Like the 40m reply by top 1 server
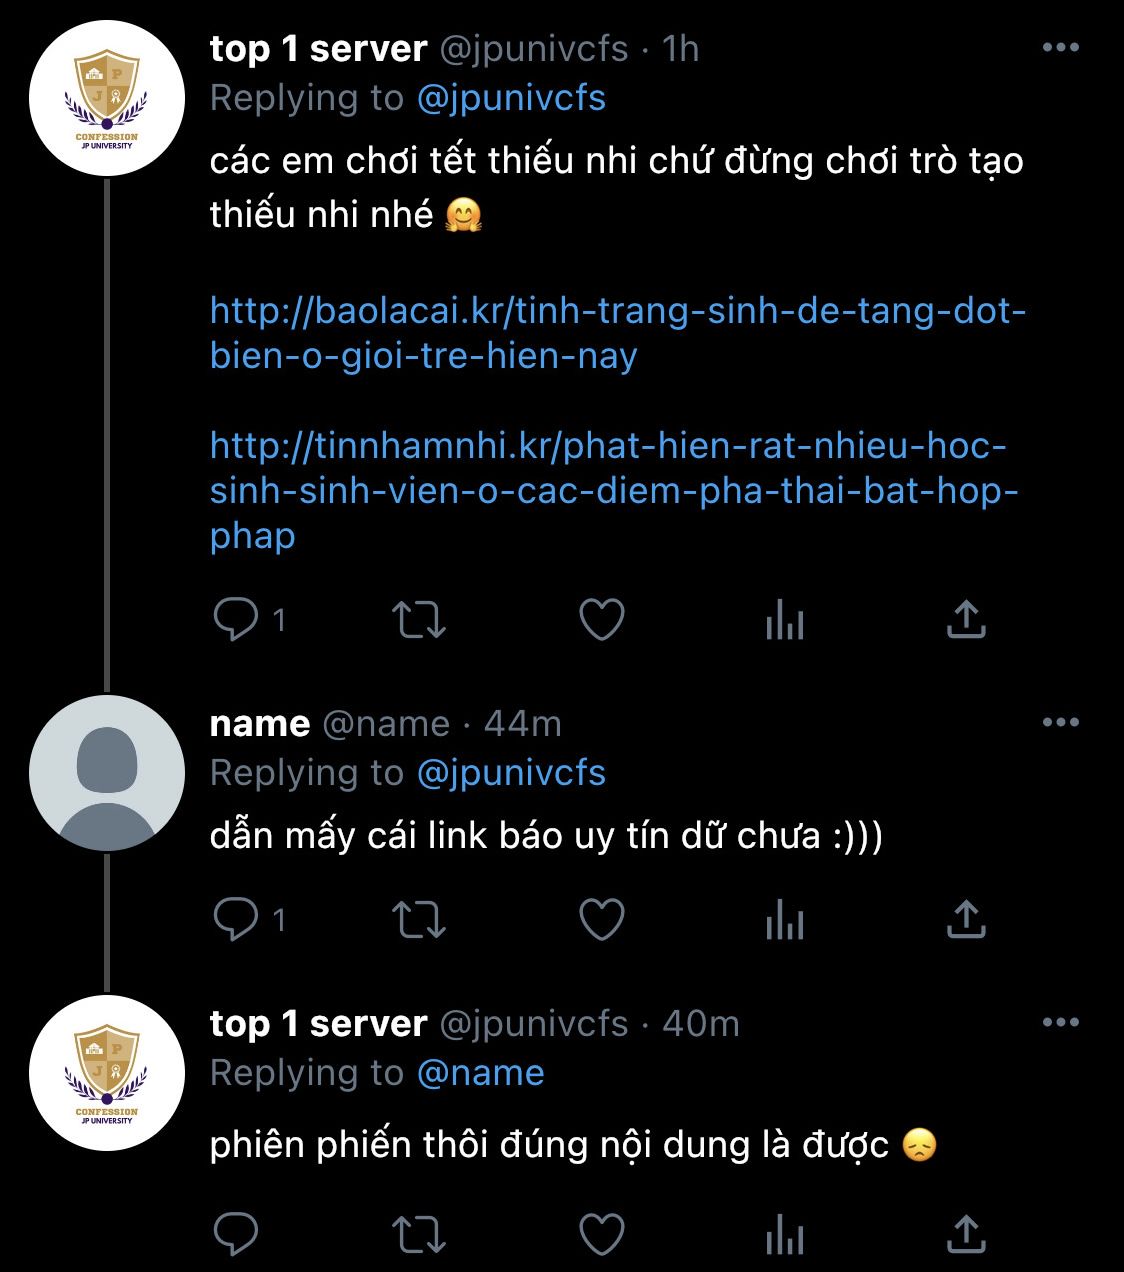Screen dimensions: 1124x1272 [x=602, y=1233]
